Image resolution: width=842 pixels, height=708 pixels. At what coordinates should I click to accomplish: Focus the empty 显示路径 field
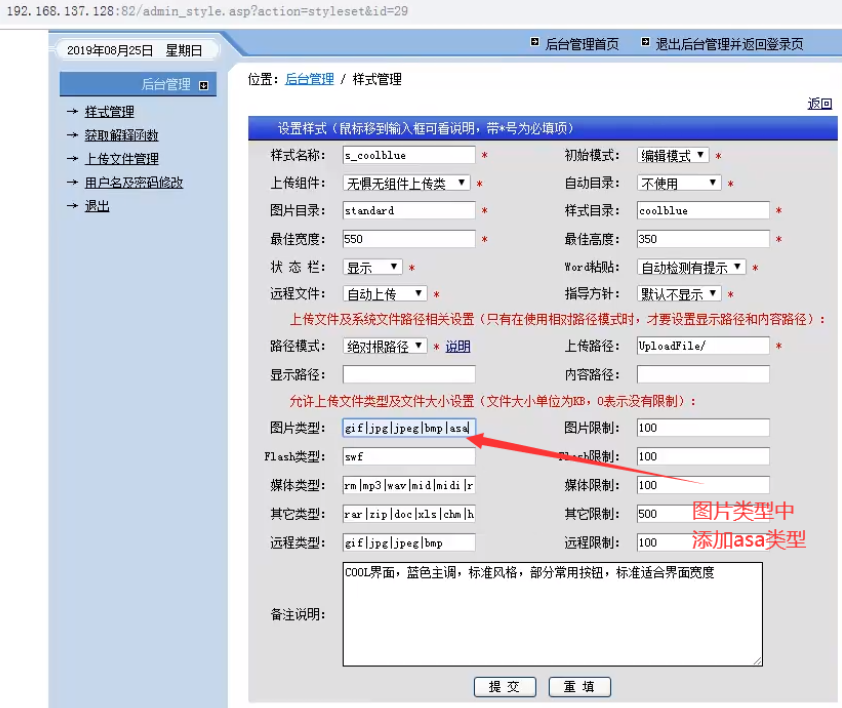click(409, 374)
